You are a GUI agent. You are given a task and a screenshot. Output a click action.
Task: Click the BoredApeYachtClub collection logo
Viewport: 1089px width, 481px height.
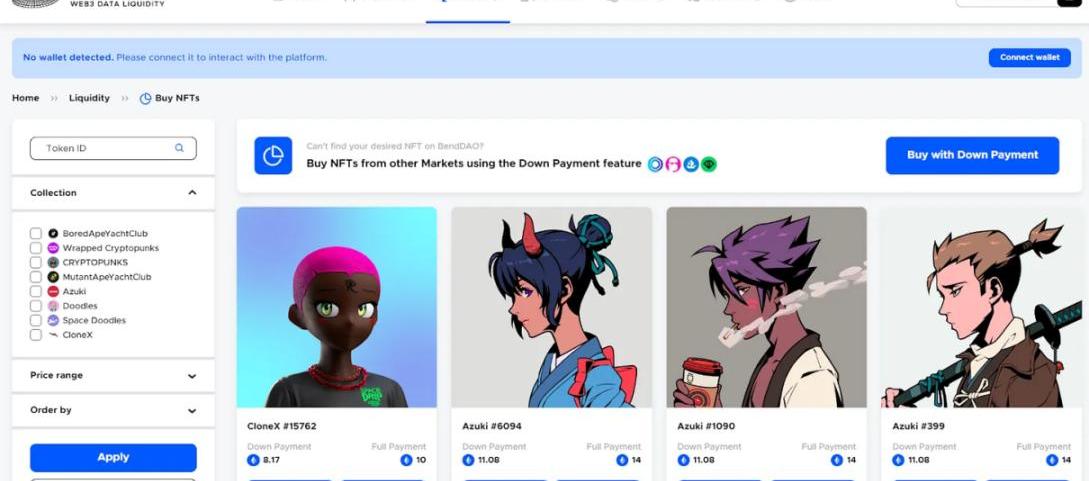(x=53, y=233)
